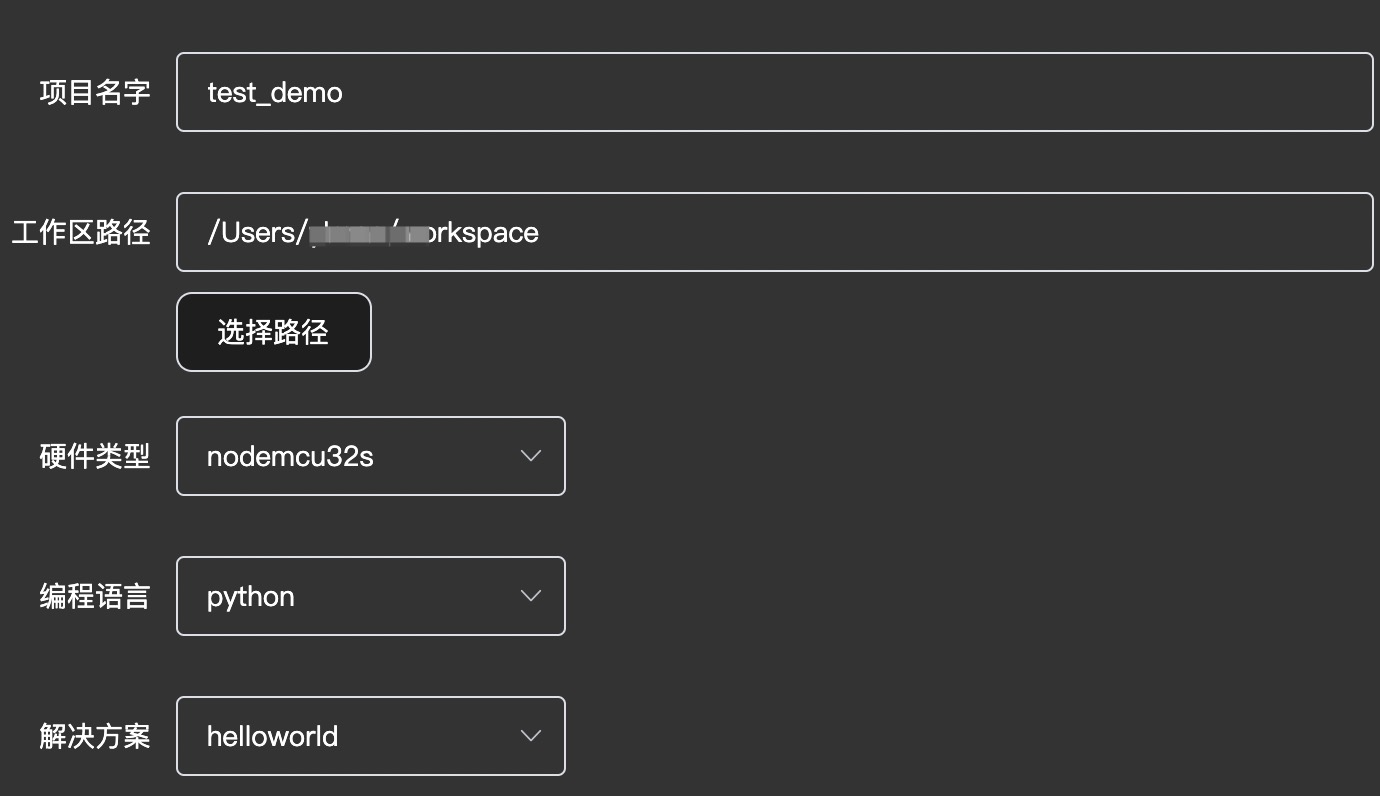The width and height of the screenshot is (1380, 796).
Task: Expand the hardware type dropdown showing nodemcu32s
Action: click(370, 456)
